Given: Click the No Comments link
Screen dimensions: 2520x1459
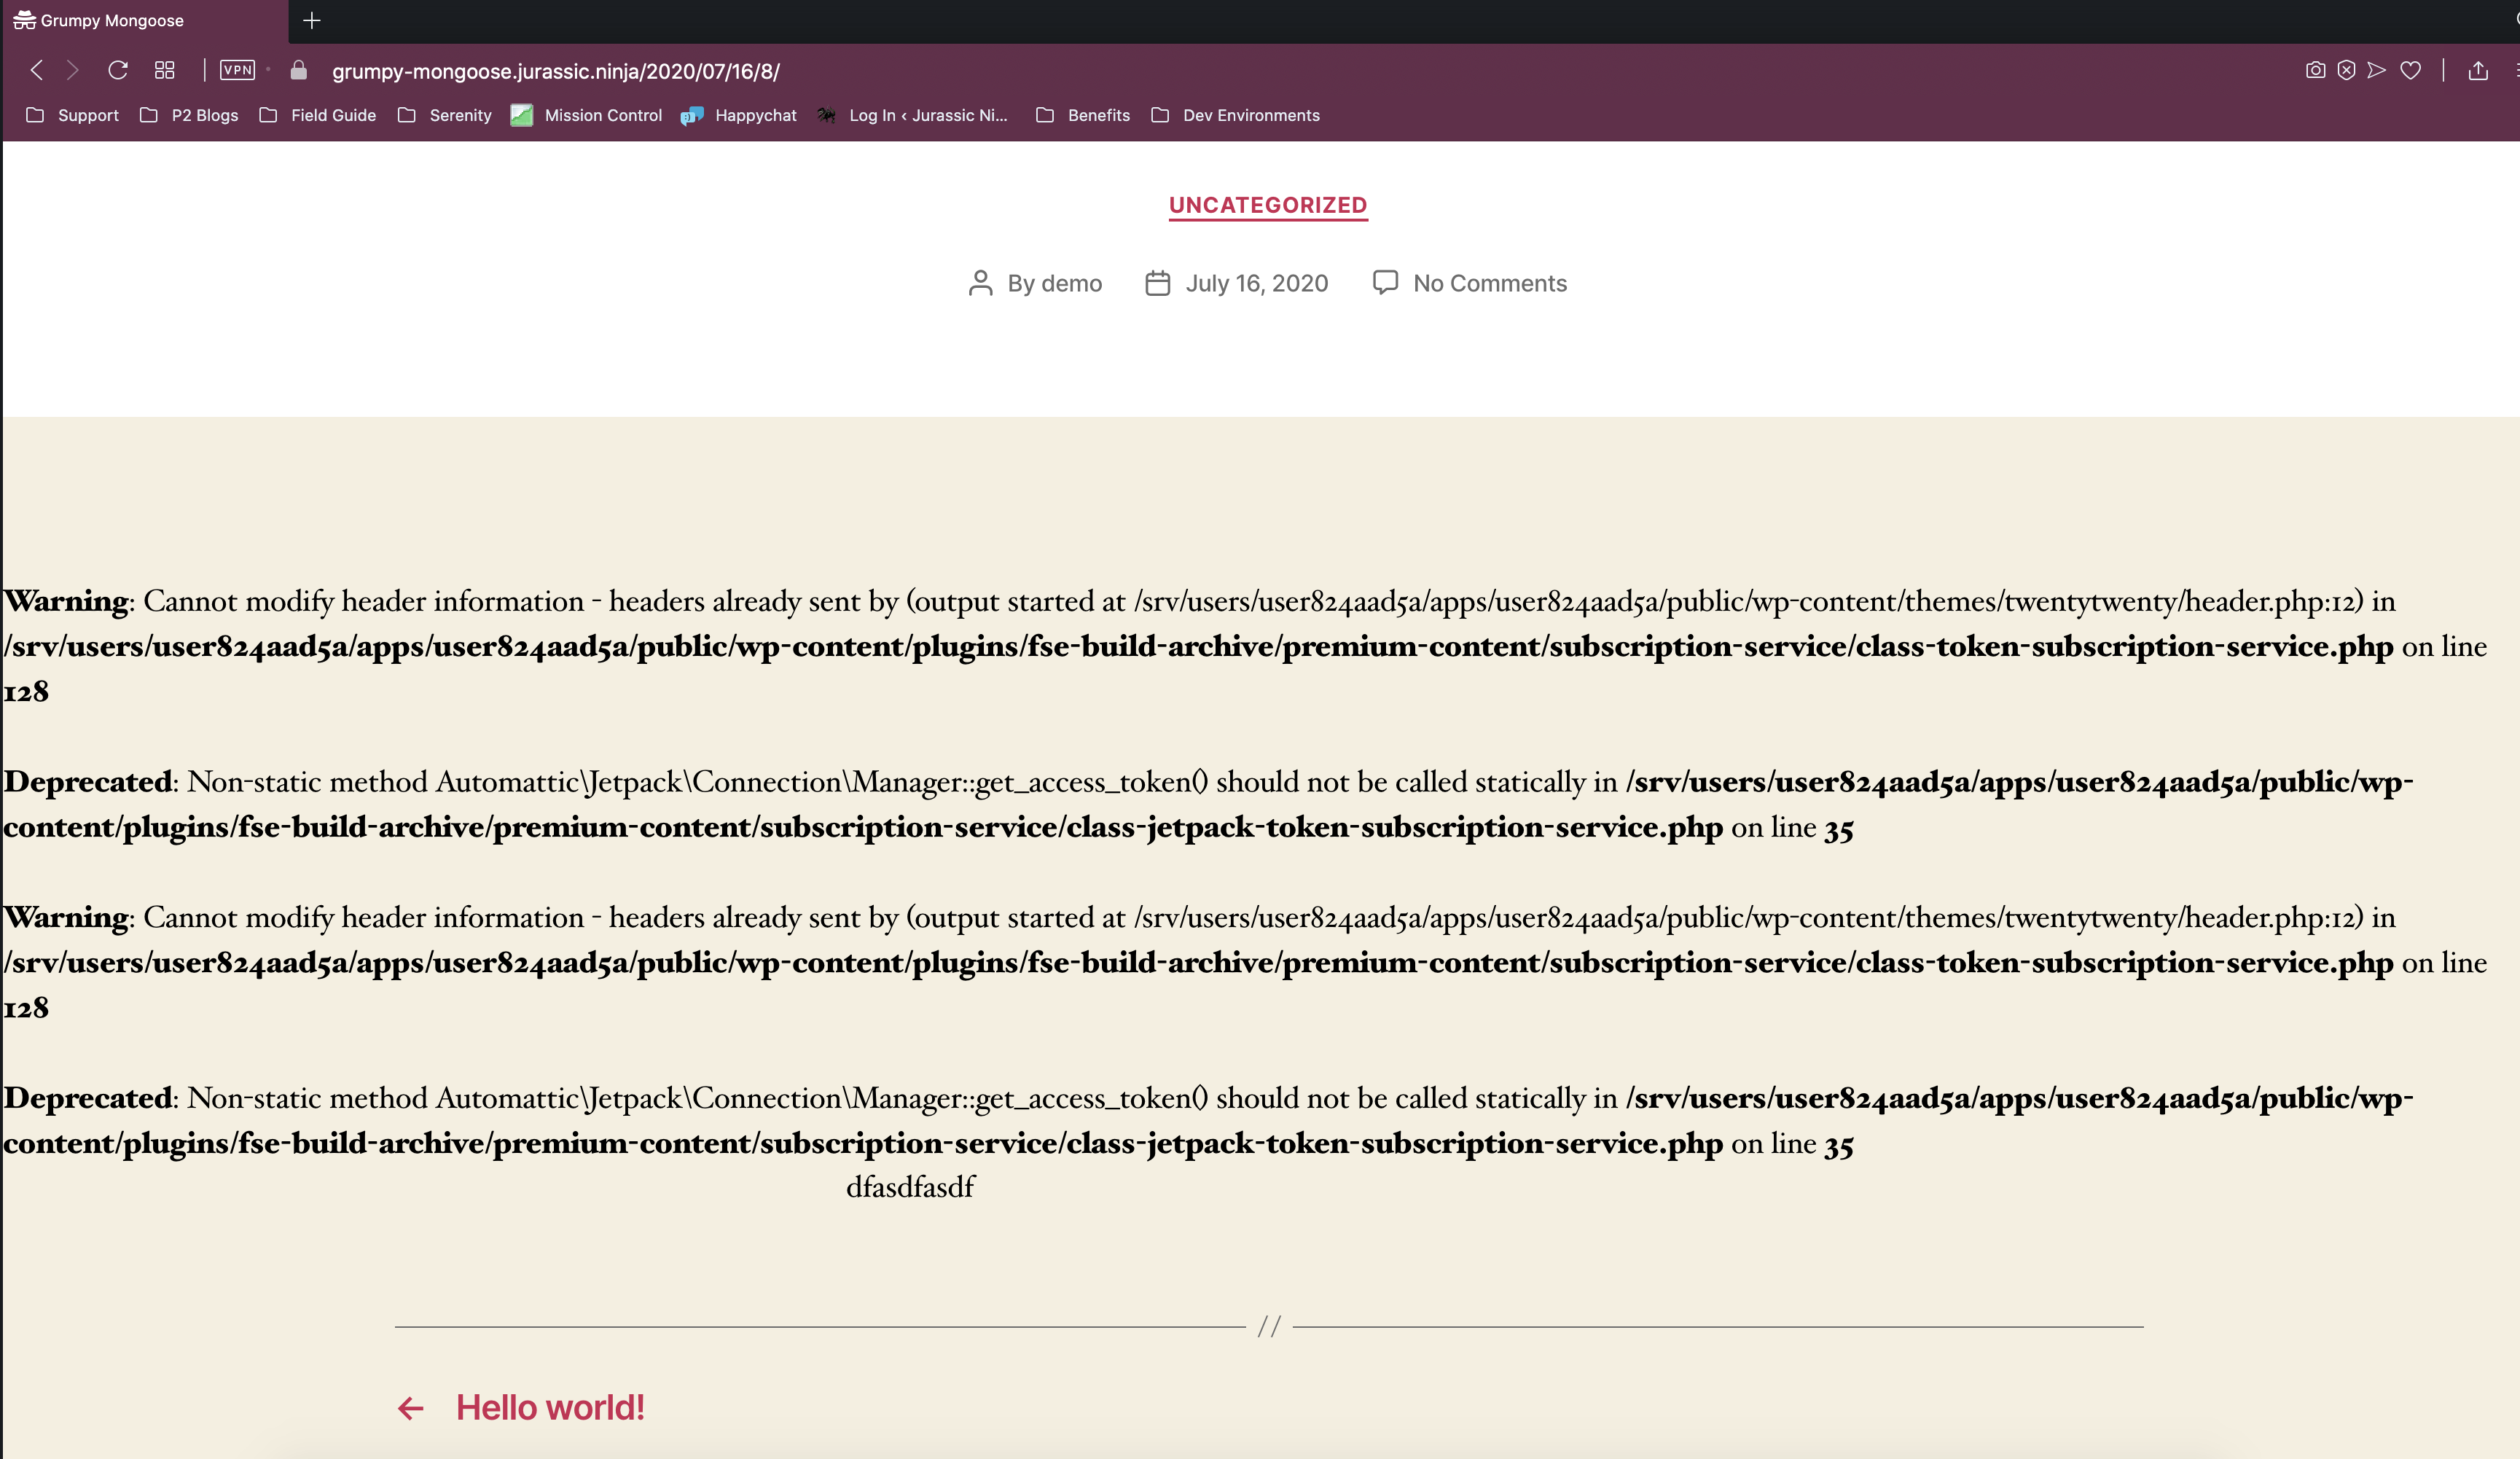Looking at the screenshot, I should [x=1489, y=283].
